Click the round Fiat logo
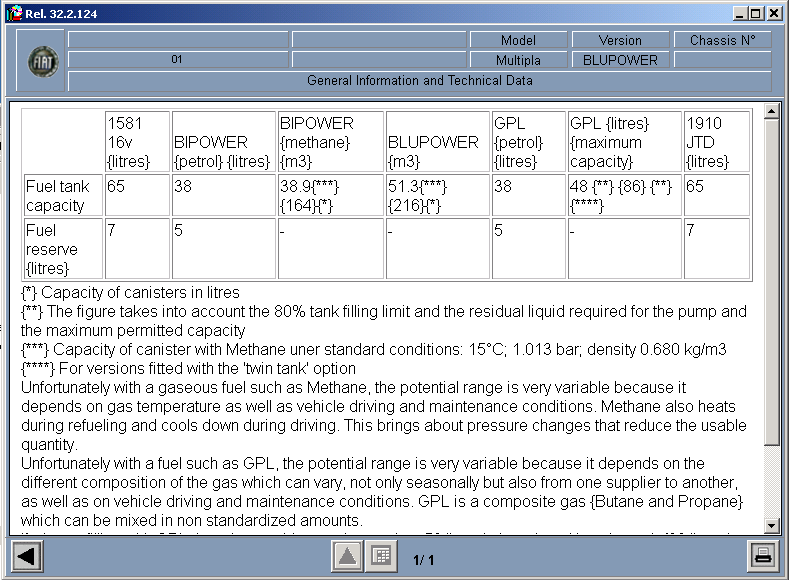Screen dimensions: 789x580 [42, 61]
